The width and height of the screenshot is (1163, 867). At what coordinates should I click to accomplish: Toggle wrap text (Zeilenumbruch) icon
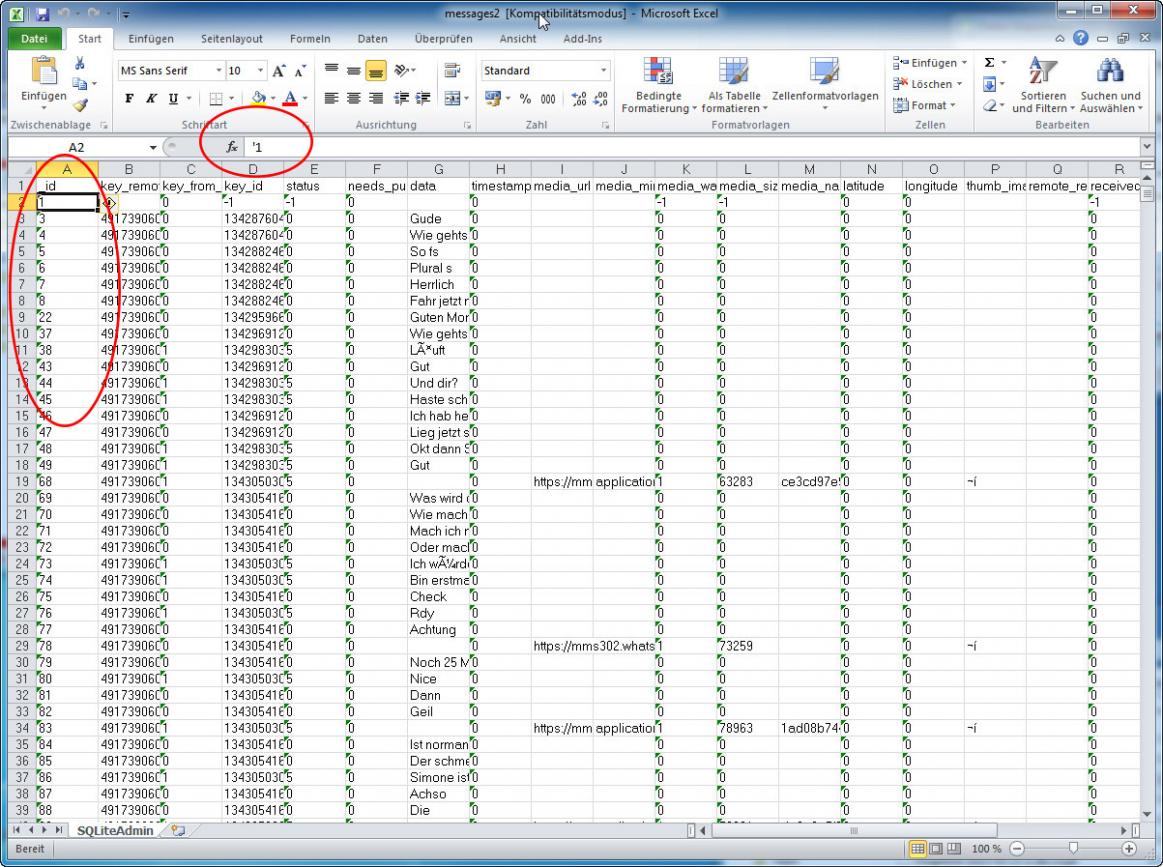[452, 70]
